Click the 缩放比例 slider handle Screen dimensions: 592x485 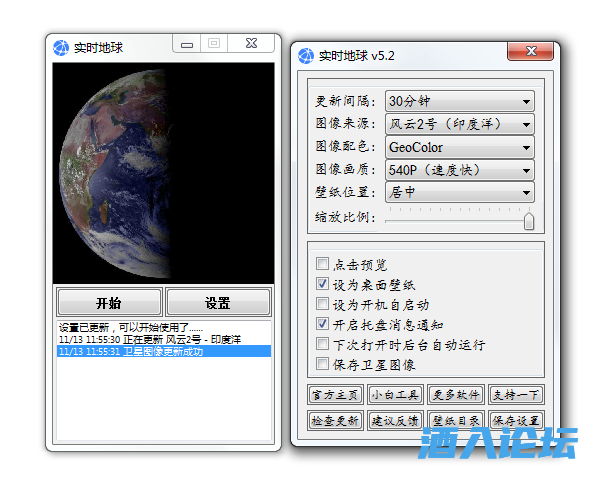click(x=529, y=221)
